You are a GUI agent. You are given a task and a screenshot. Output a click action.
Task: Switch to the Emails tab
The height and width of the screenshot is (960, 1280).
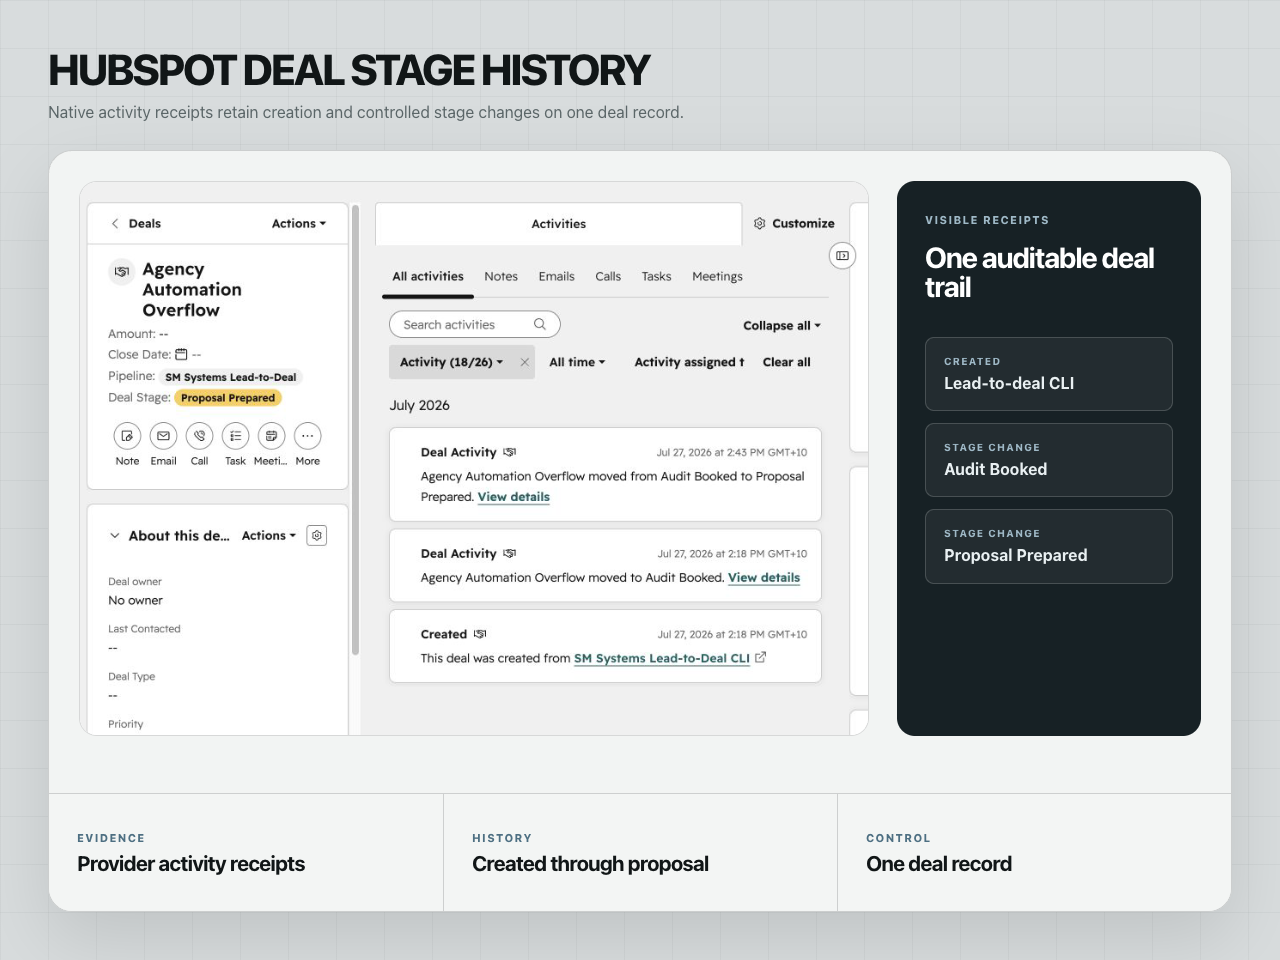(x=556, y=277)
